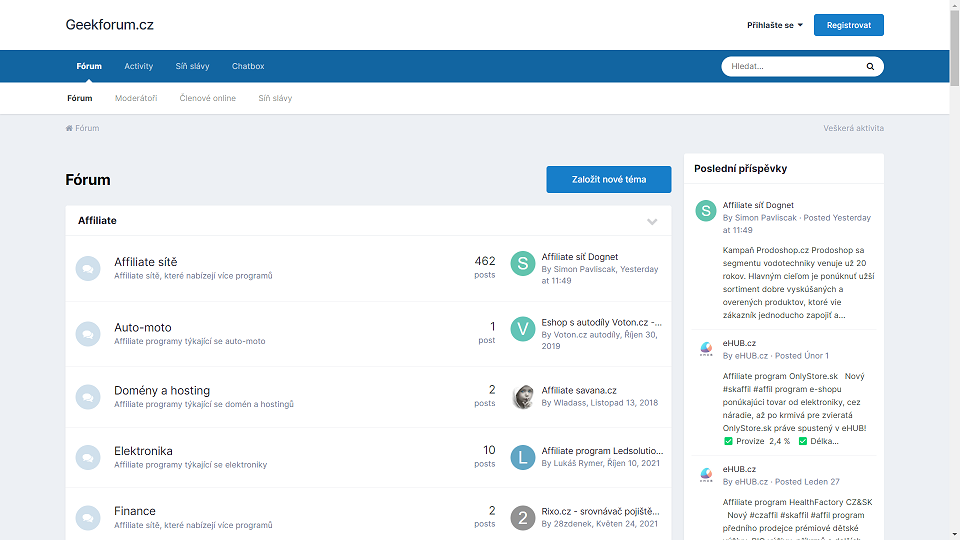The height and width of the screenshot is (540, 960).
Task: Open the Přihlašte se dropdown
Action: [x=774, y=25]
